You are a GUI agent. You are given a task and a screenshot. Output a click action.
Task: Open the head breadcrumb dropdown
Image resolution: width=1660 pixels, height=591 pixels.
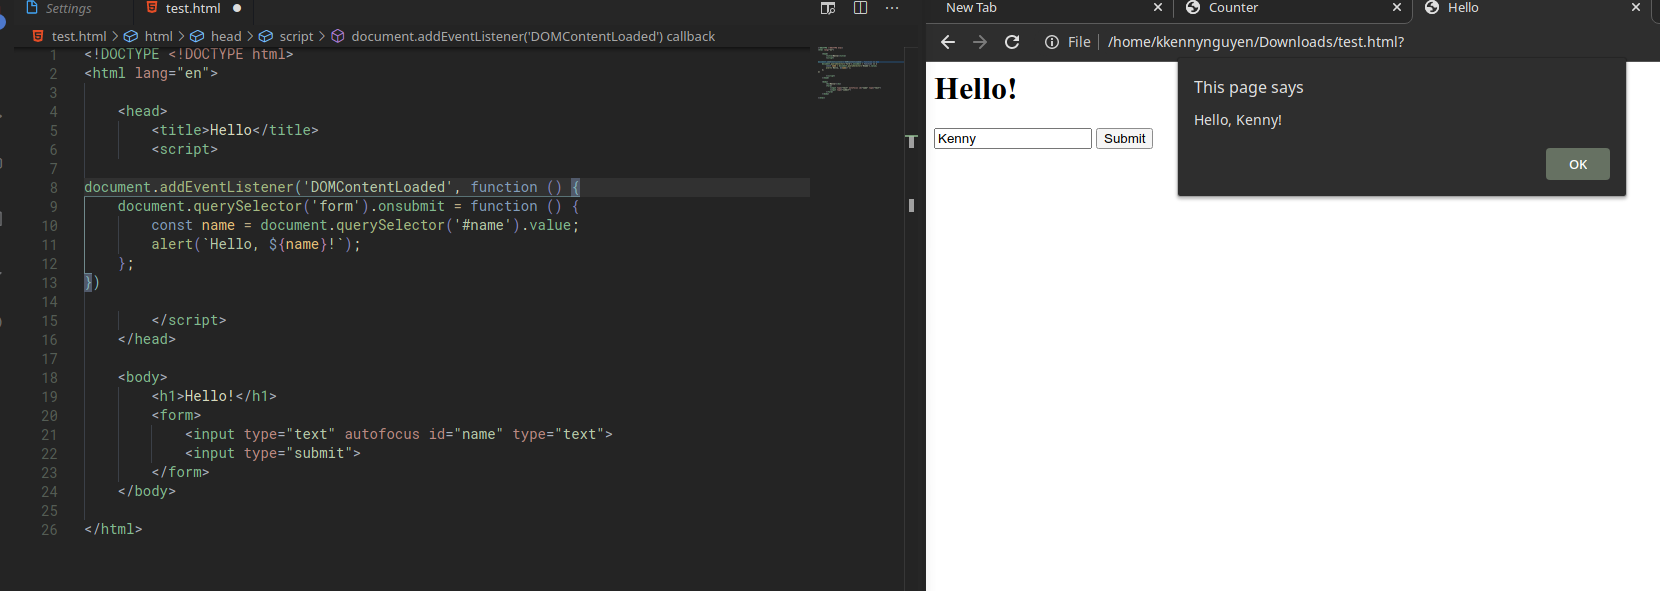point(226,36)
